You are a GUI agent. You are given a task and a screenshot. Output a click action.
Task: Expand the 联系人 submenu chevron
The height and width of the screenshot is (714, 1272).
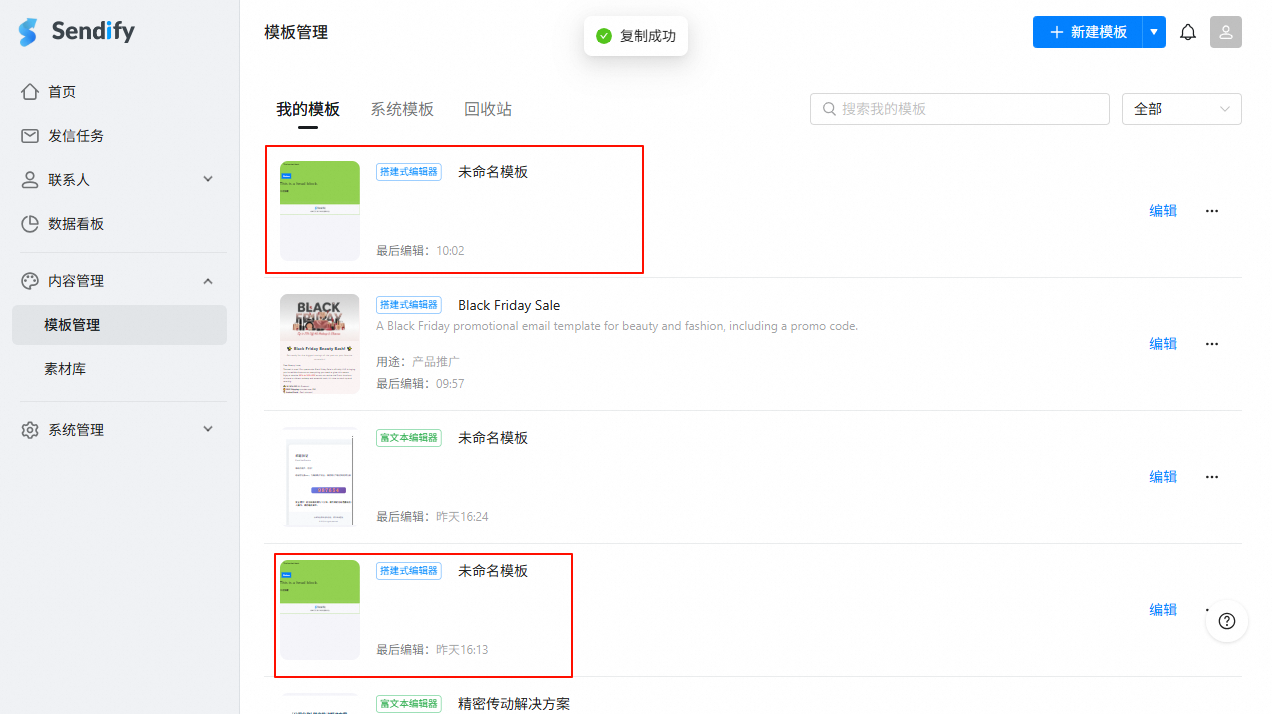tap(208, 180)
